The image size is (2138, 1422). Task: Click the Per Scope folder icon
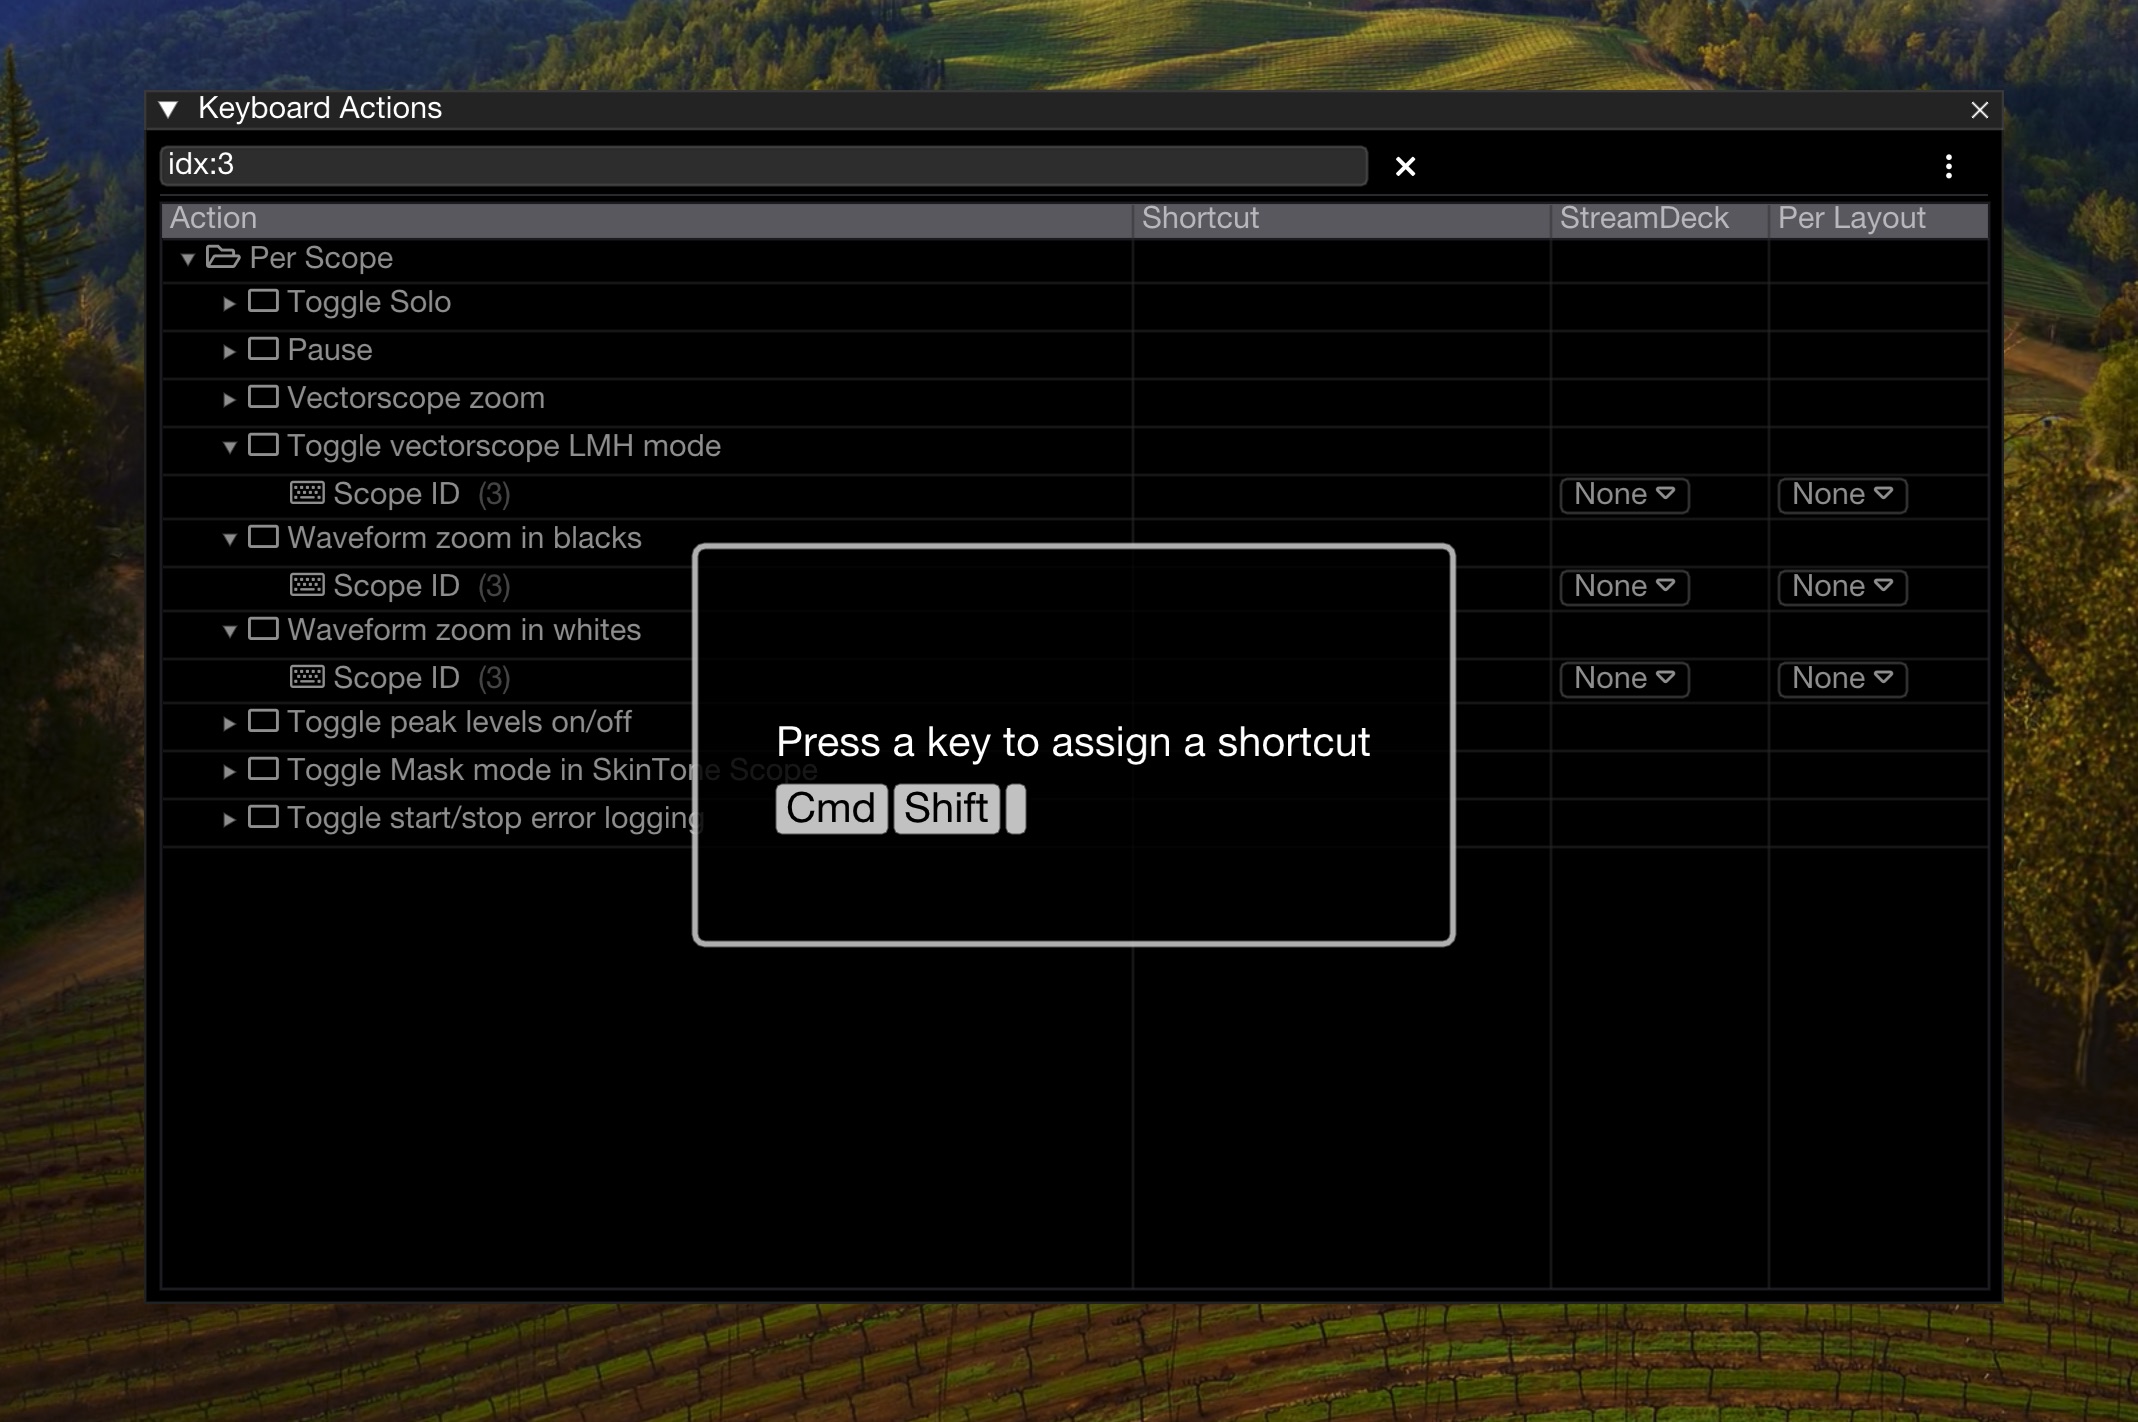[x=222, y=258]
